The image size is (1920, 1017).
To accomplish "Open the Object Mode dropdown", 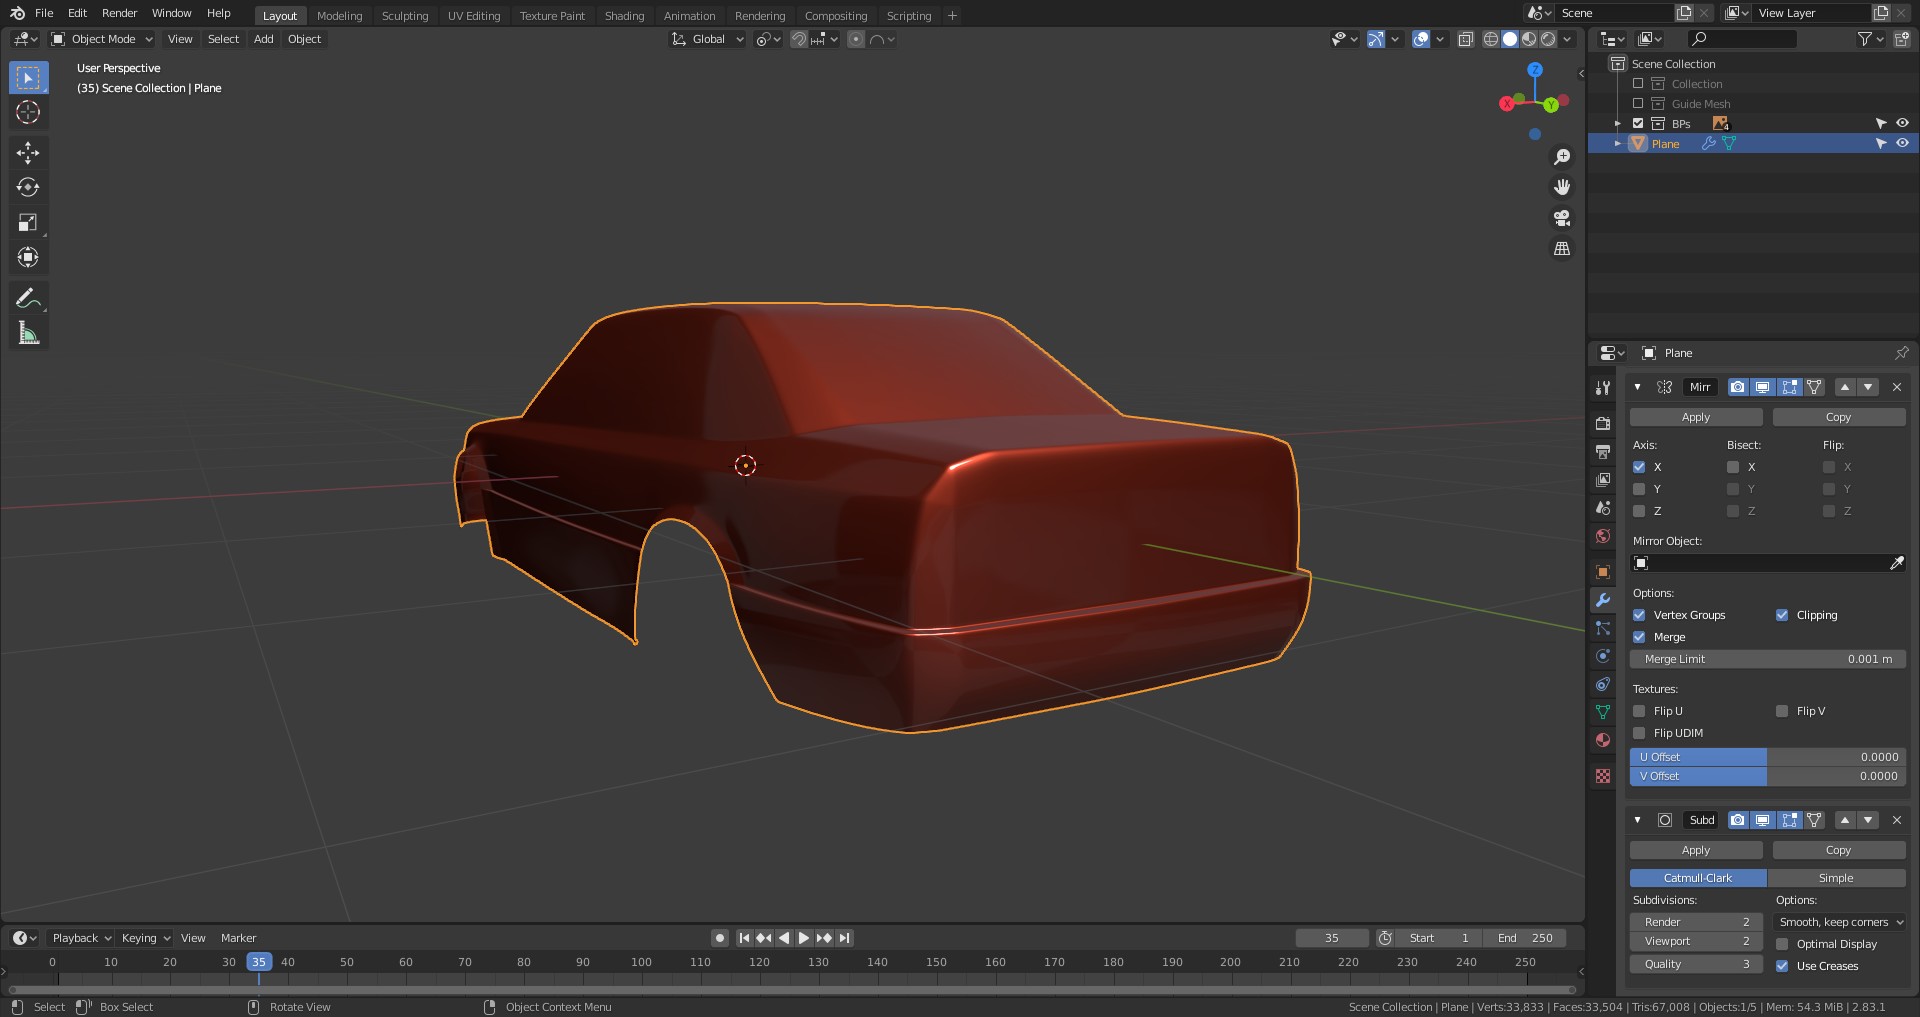I will click(103, 39).
